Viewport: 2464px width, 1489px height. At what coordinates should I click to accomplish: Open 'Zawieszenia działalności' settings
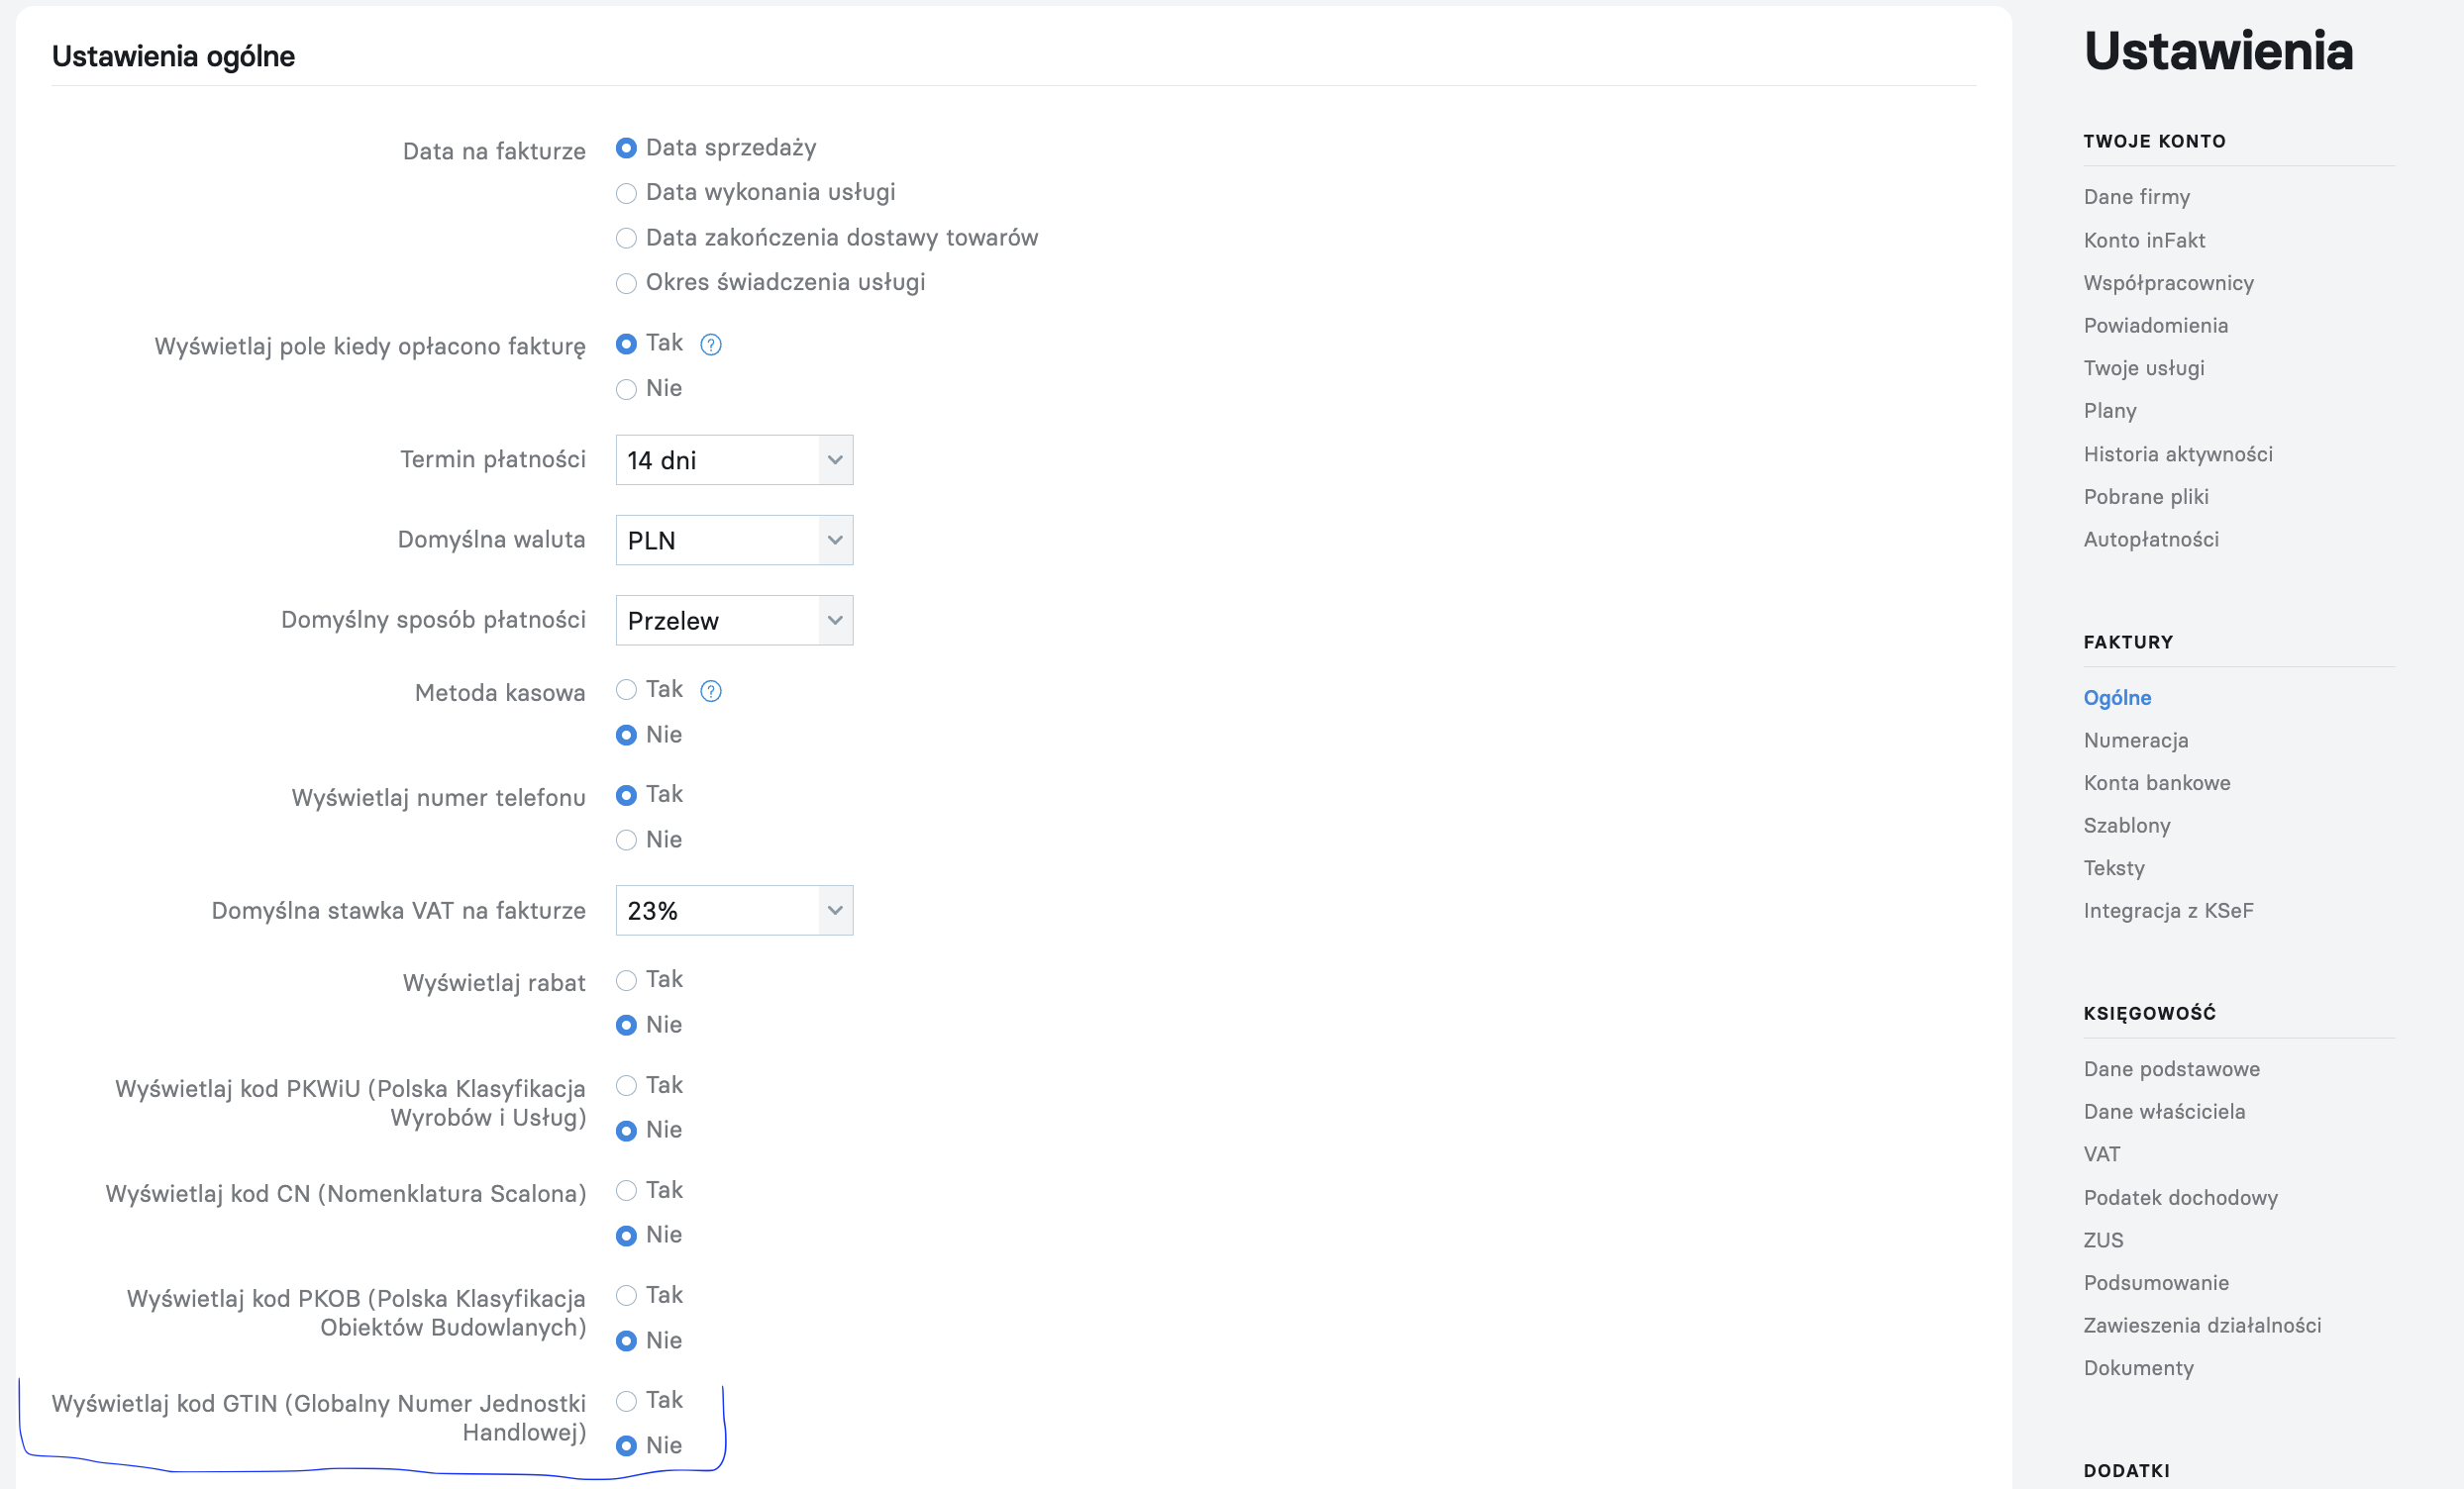(x=2202, y=1326)
